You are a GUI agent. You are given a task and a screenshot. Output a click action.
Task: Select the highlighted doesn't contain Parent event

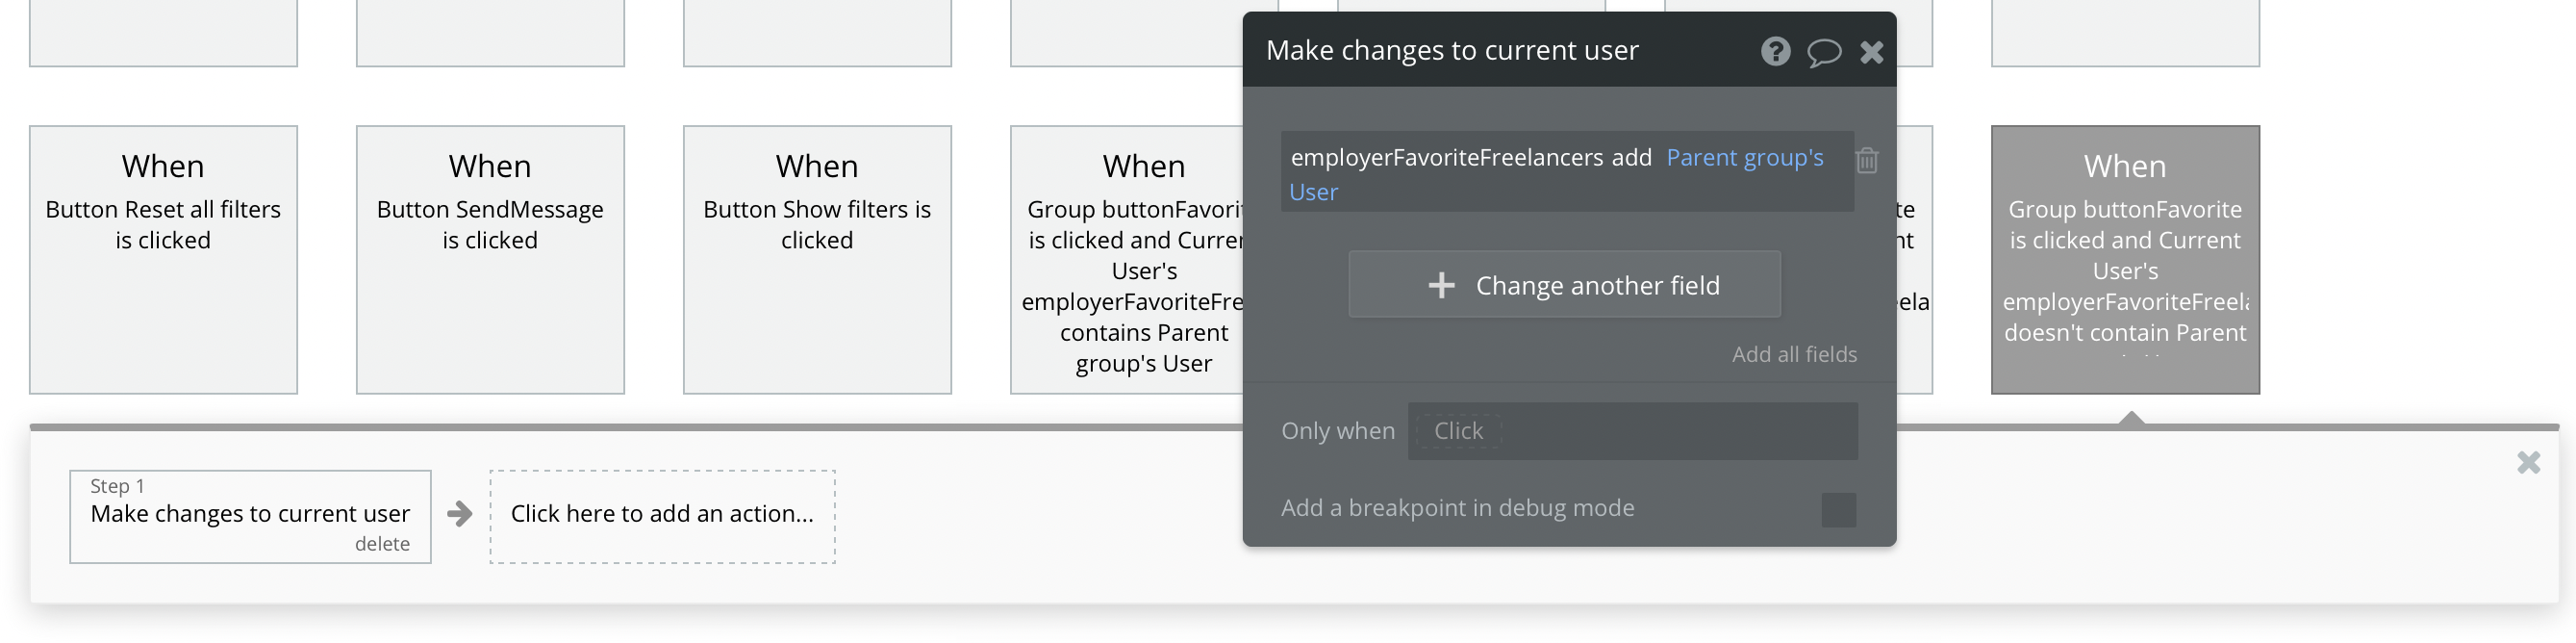2125,259
